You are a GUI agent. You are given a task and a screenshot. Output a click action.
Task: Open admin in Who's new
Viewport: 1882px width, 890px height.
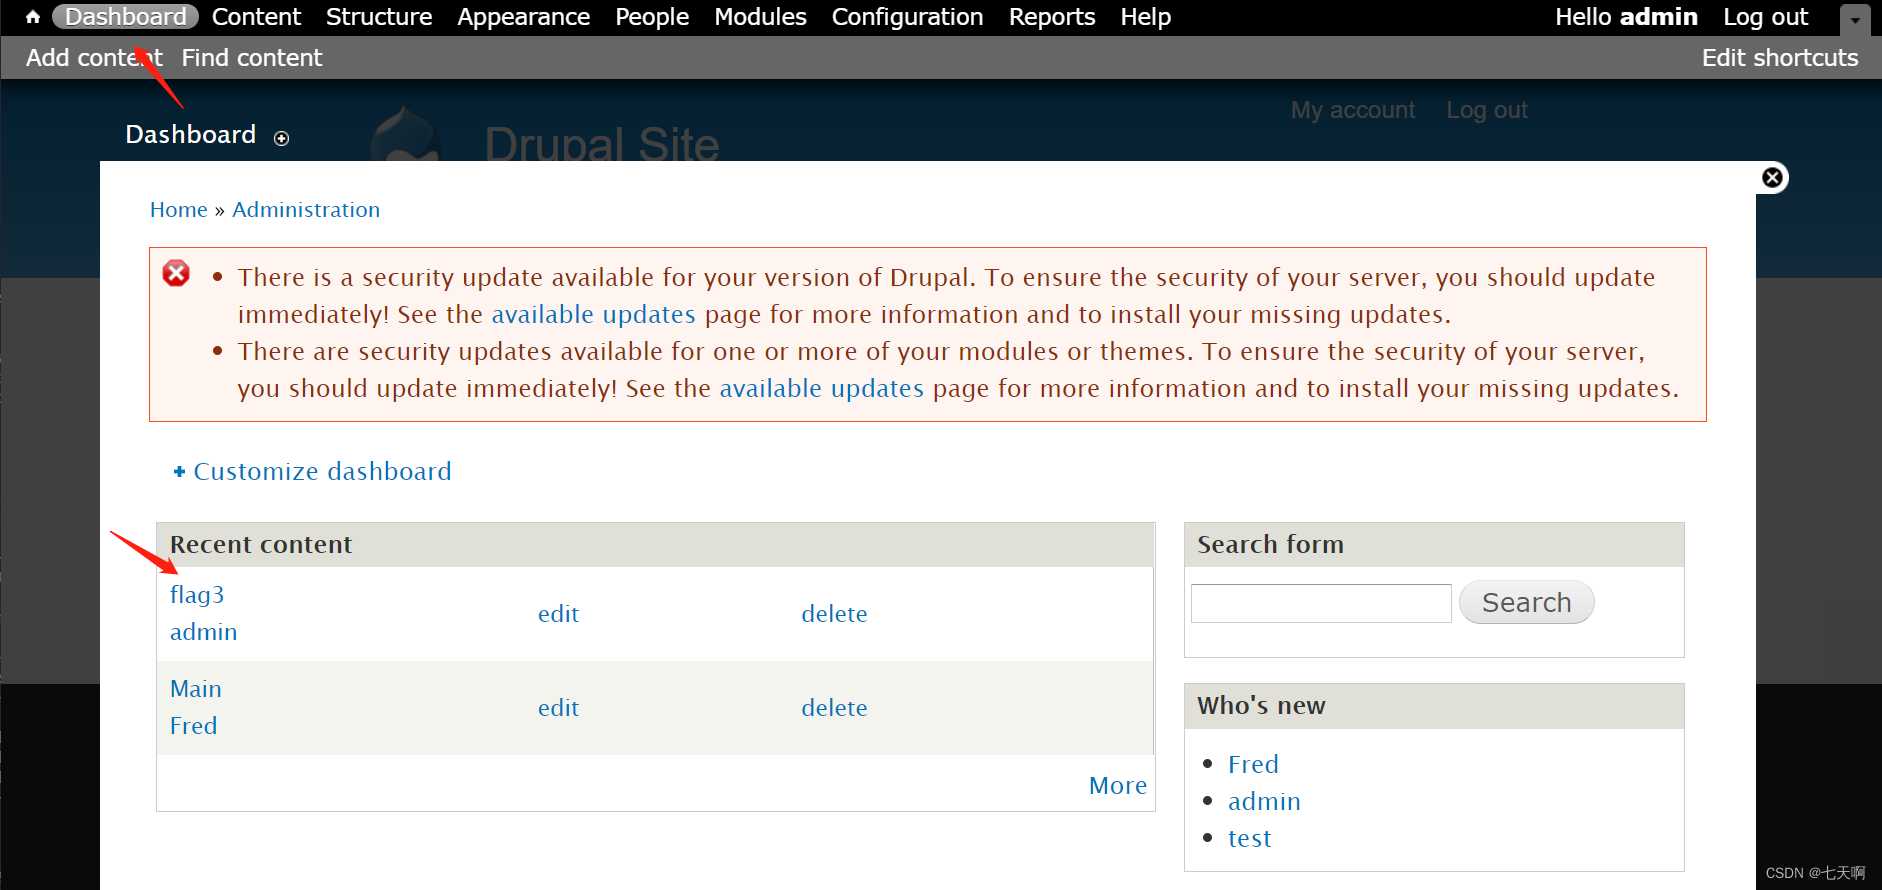(1264, 801)
